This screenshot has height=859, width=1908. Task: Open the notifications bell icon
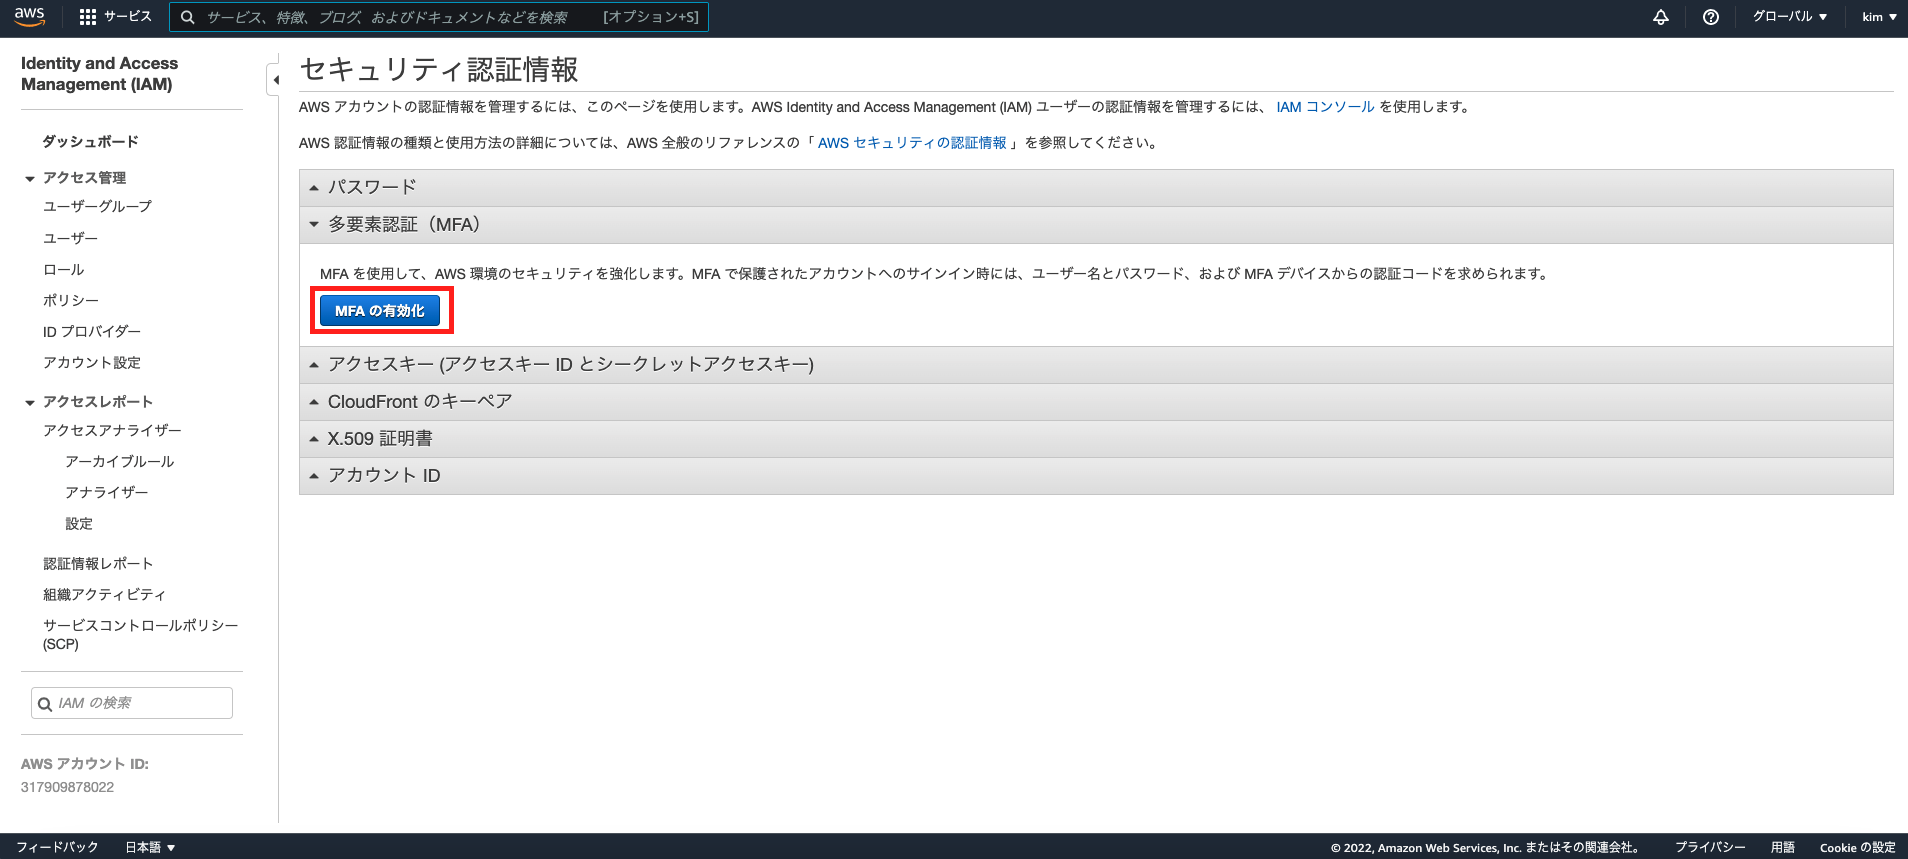(1660, 17)
